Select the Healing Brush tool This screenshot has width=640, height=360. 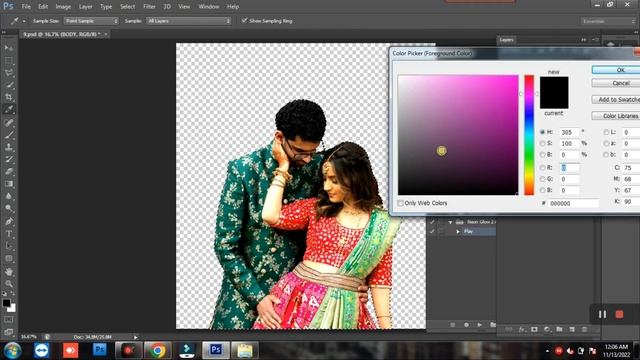9,122
